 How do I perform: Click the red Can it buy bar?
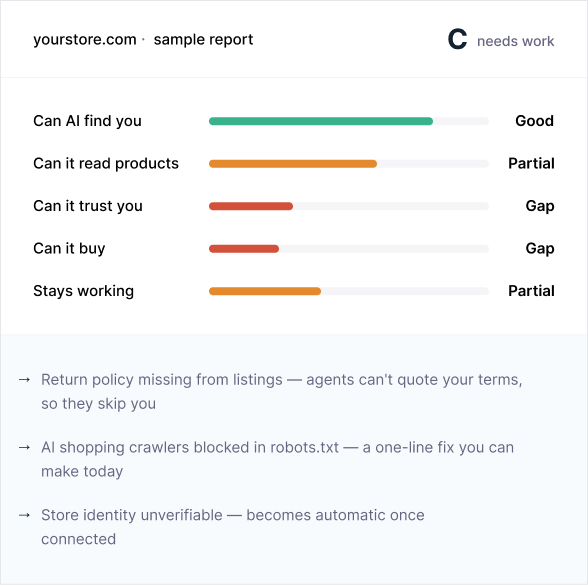[244, 249]
